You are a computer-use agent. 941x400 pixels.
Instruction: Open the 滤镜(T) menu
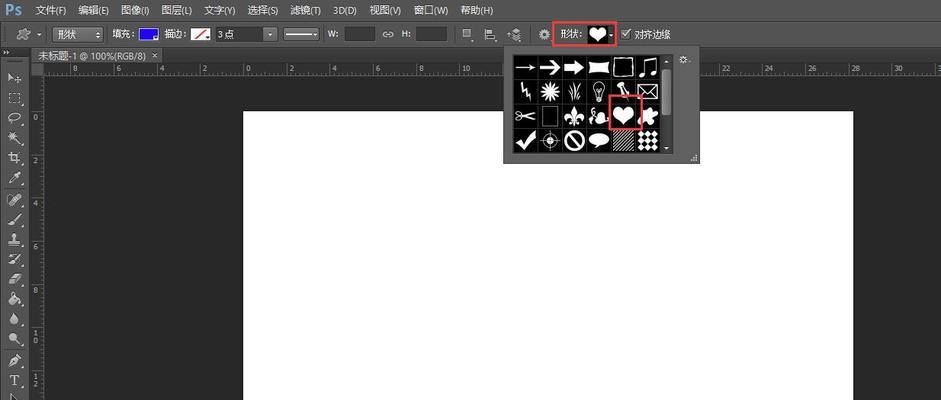click(305, 10)
